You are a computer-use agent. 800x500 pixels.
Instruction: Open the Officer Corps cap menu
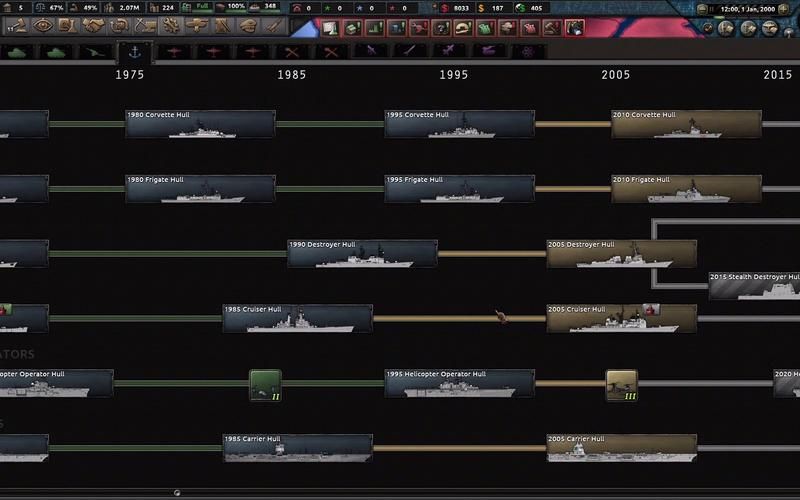248,26
